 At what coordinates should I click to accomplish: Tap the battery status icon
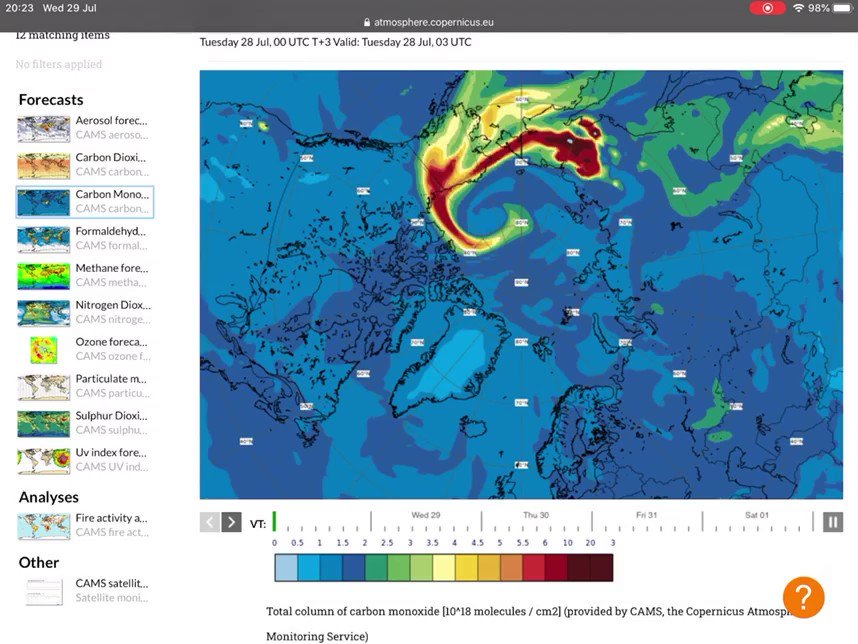pos(843,8)
